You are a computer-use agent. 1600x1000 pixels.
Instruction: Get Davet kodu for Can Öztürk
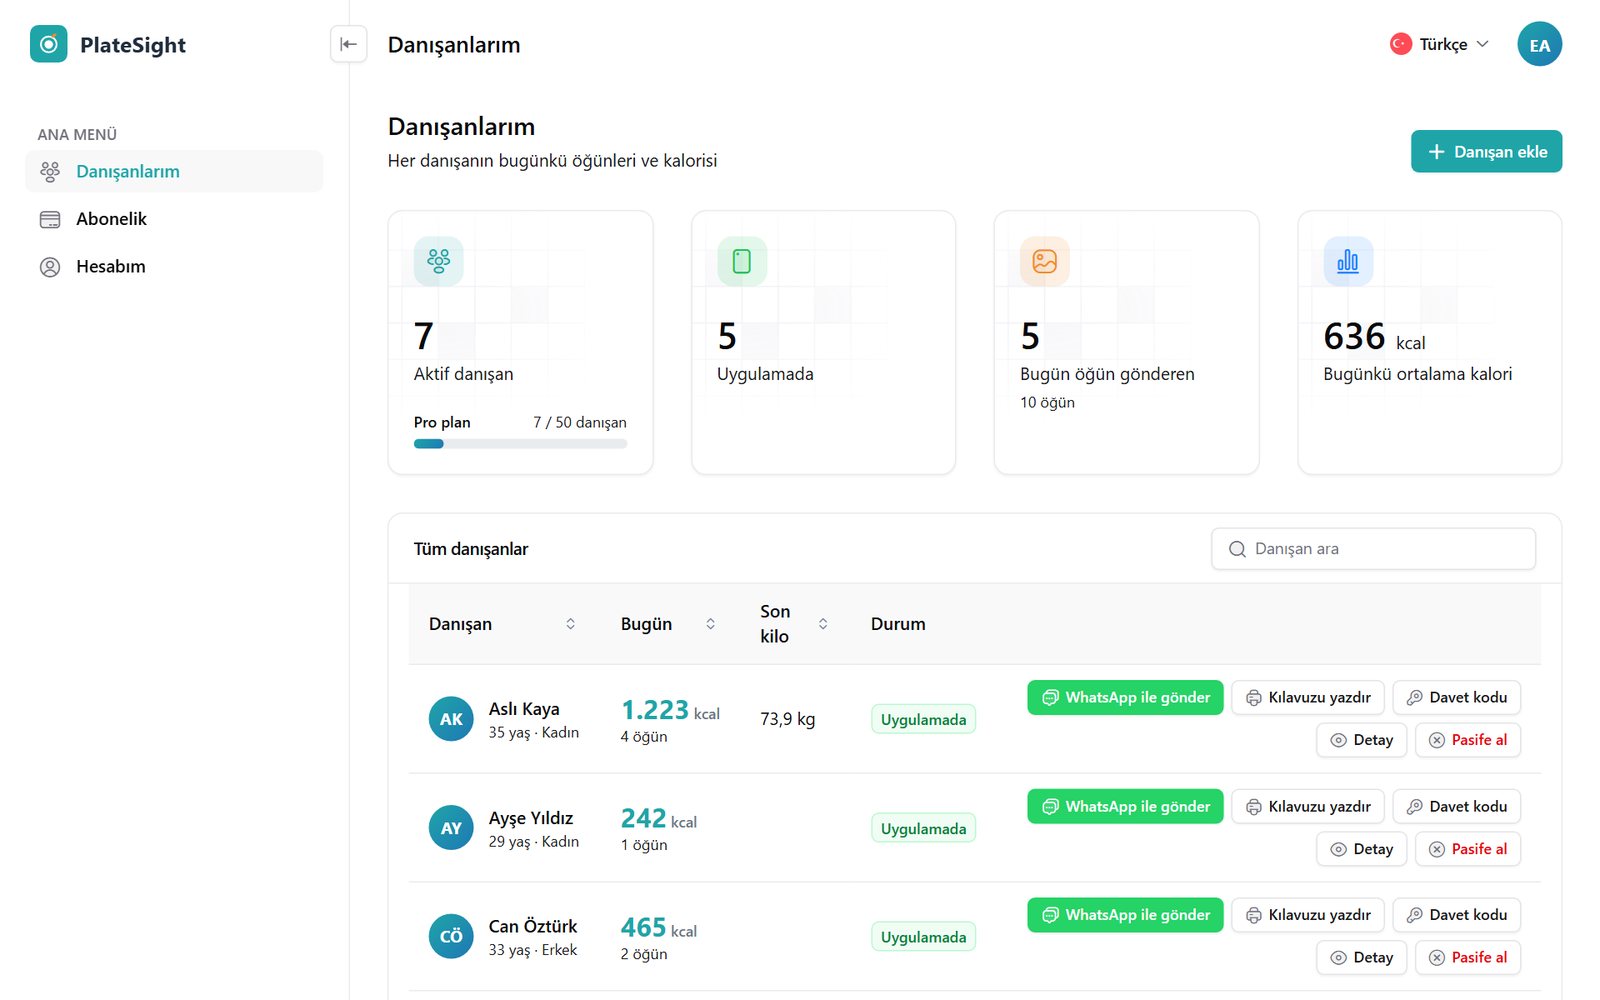pos(1457,915)
